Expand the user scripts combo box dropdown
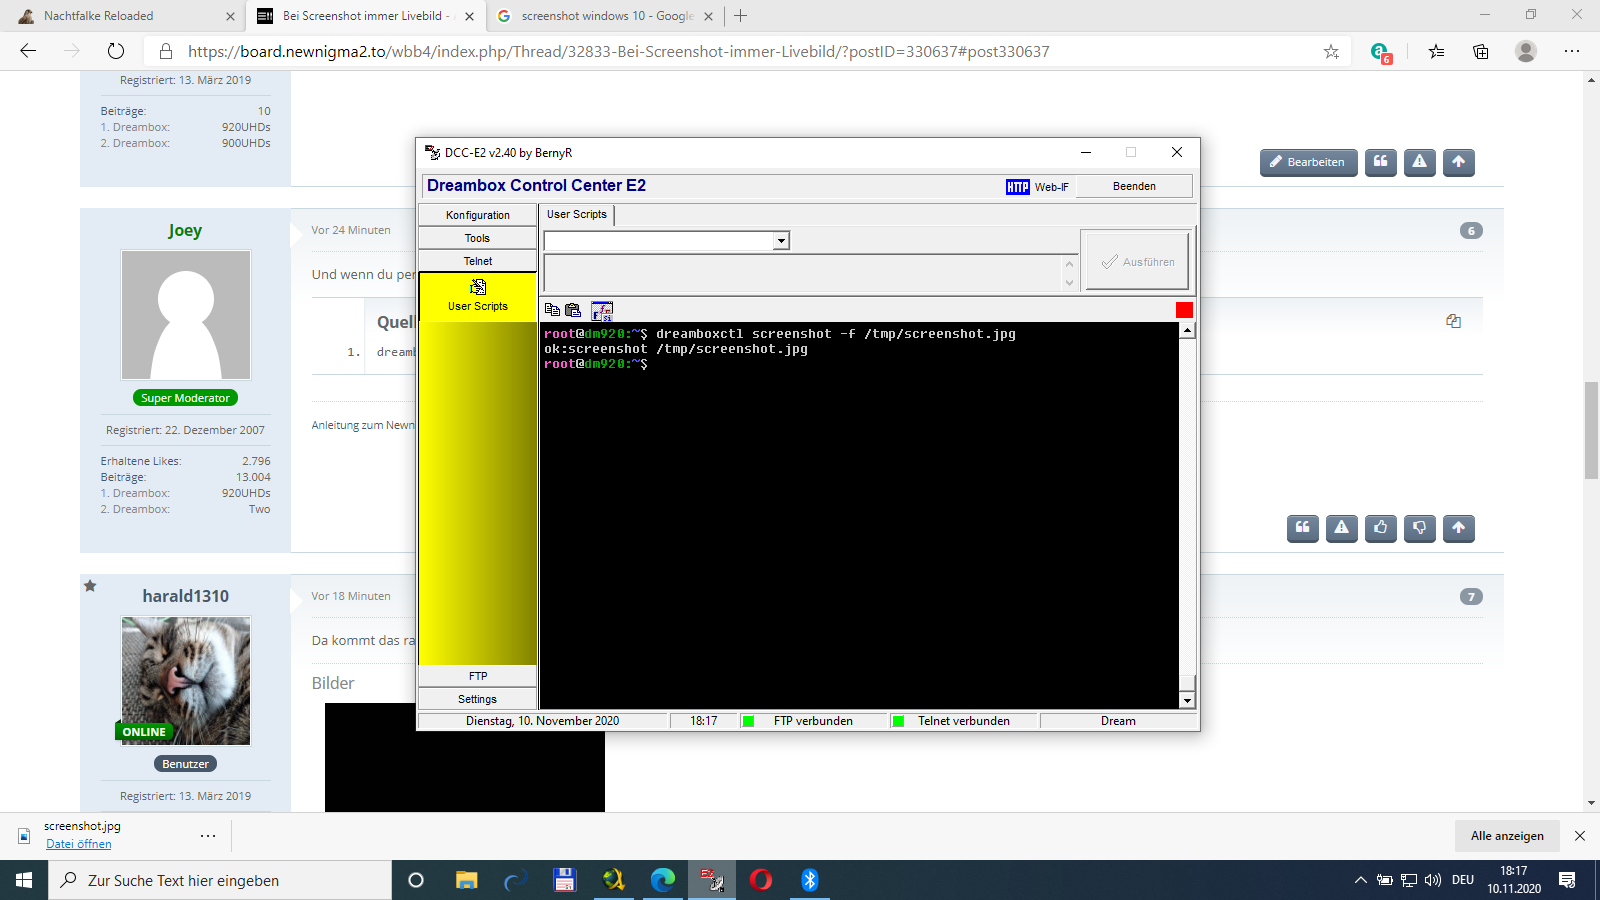The image size is (1600, 900). click(x=781, y=241)
